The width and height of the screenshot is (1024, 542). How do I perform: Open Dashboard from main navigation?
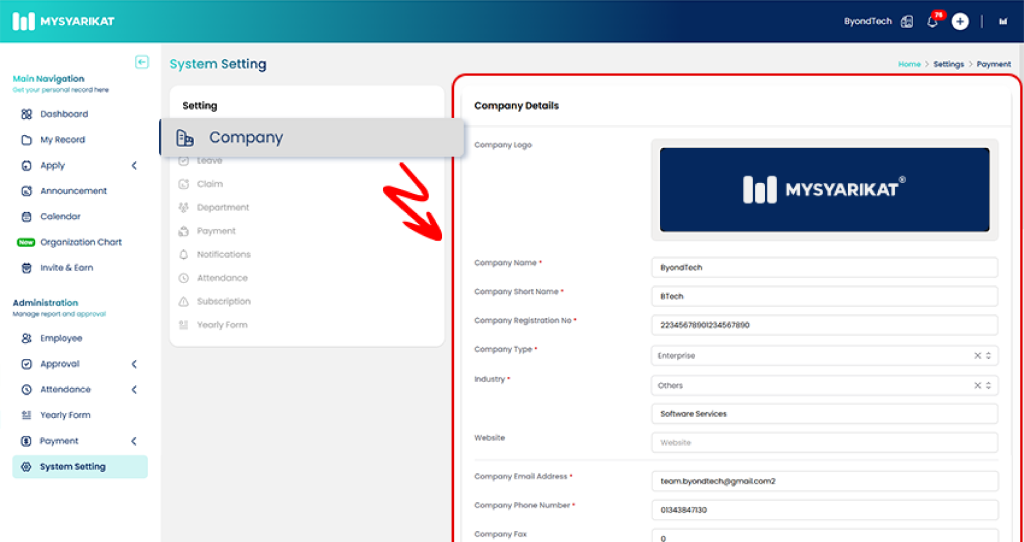point(64,114)
